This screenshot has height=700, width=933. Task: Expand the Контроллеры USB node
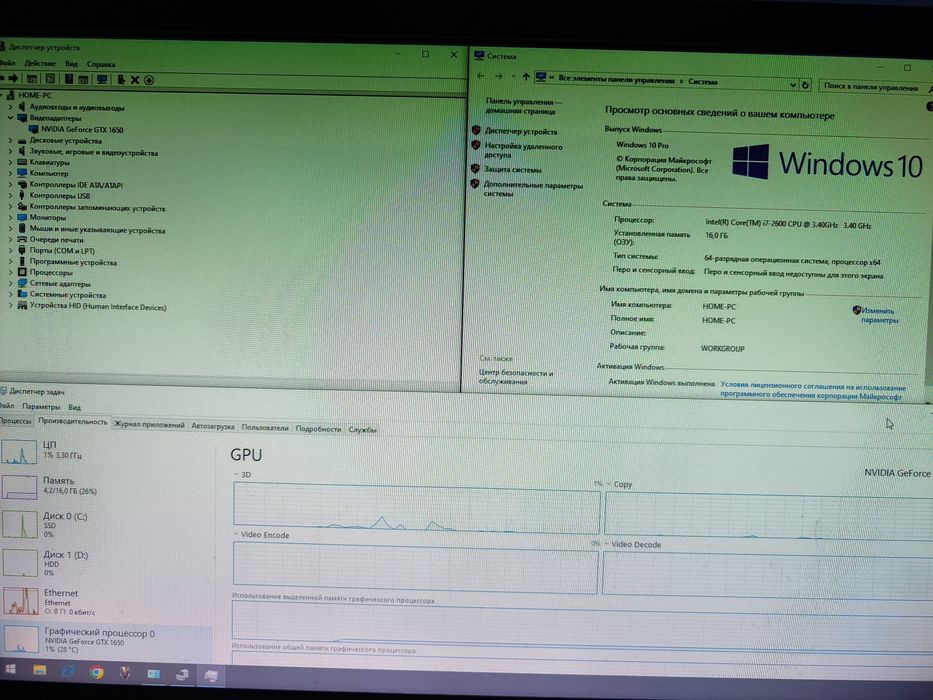click(10, 195)
